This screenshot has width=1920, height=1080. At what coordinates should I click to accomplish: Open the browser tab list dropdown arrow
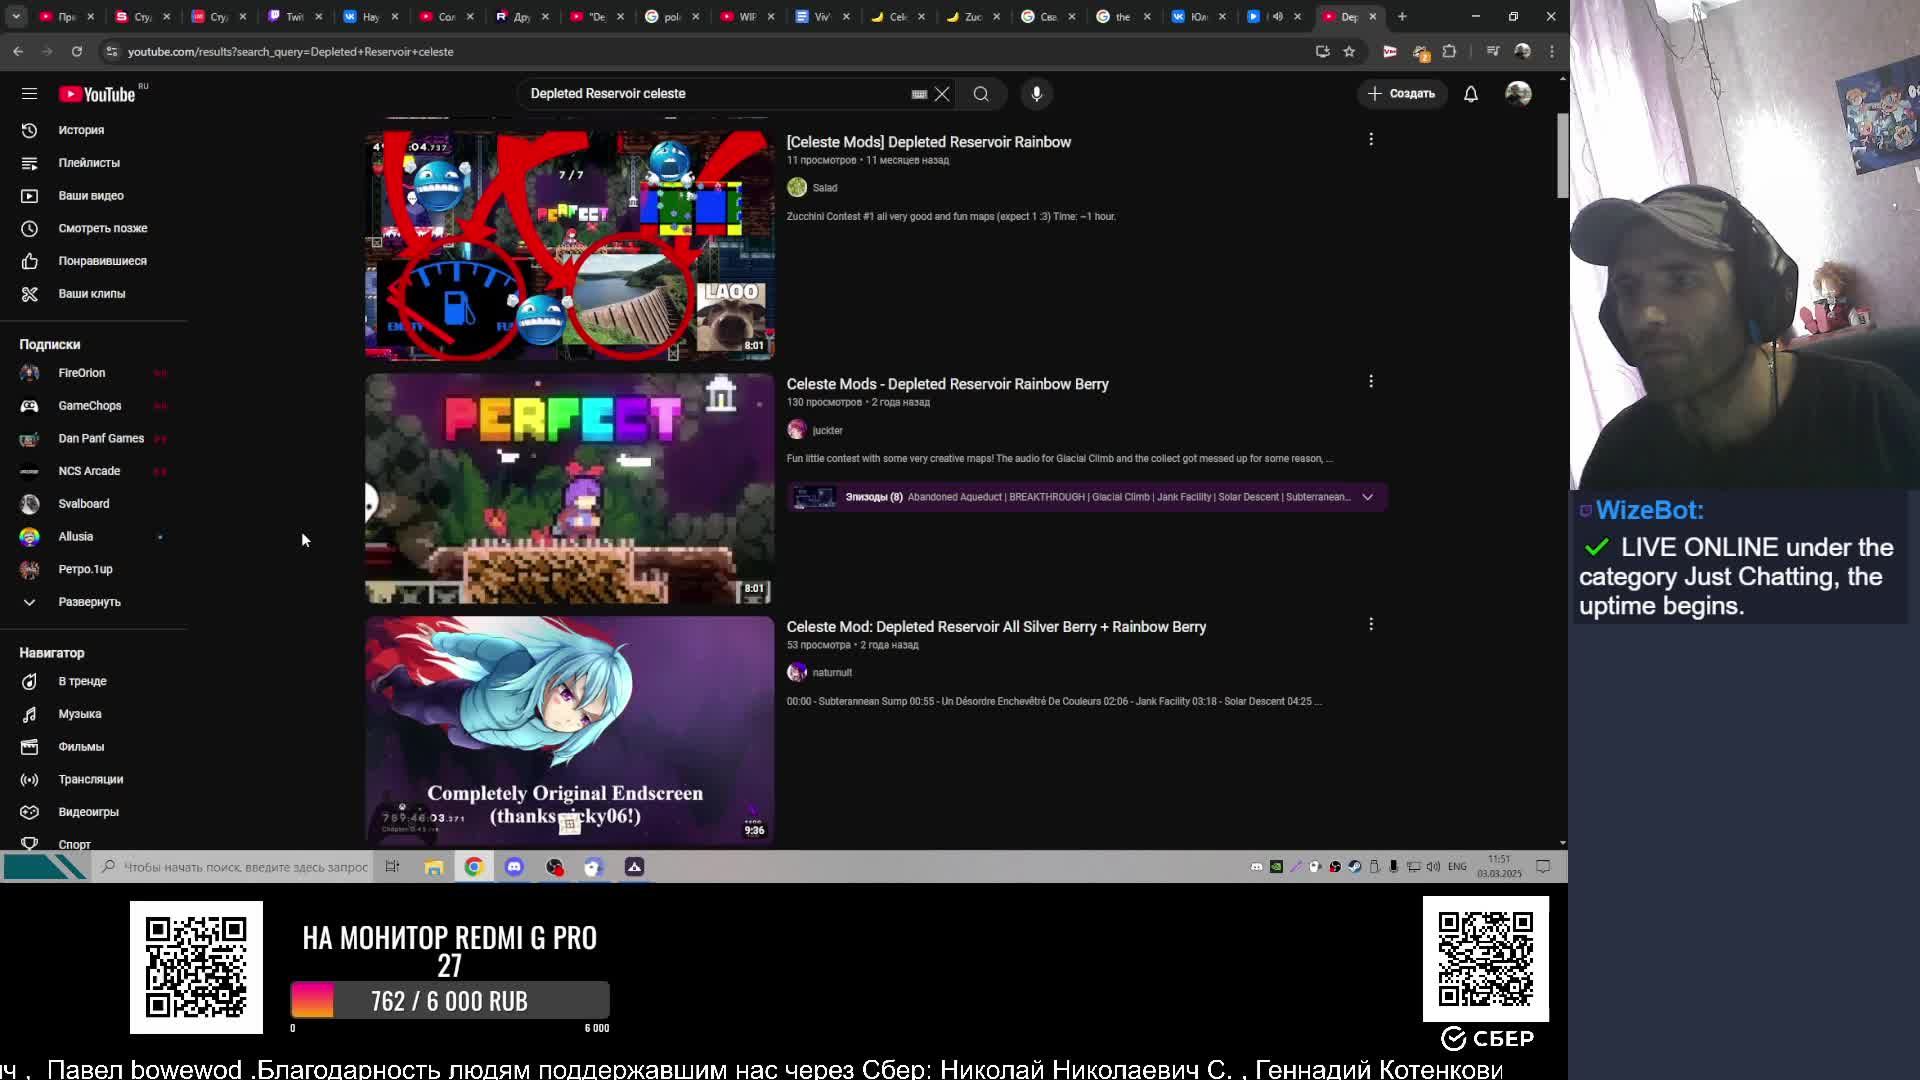tap(16, 16)
